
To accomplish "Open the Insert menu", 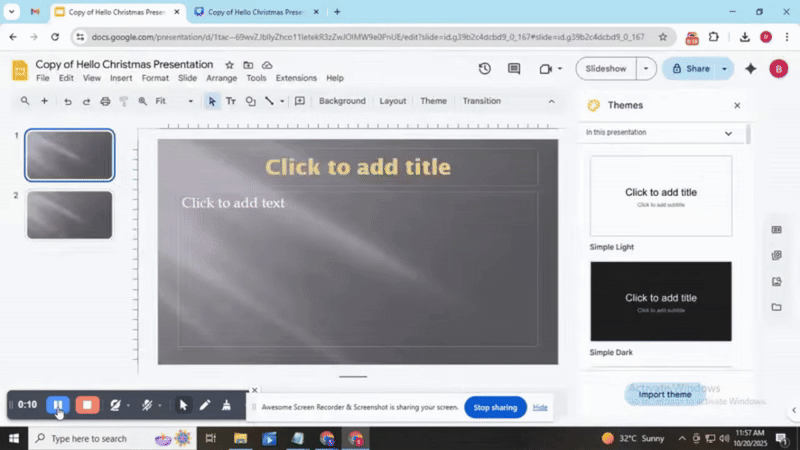I will click(121, 78).
